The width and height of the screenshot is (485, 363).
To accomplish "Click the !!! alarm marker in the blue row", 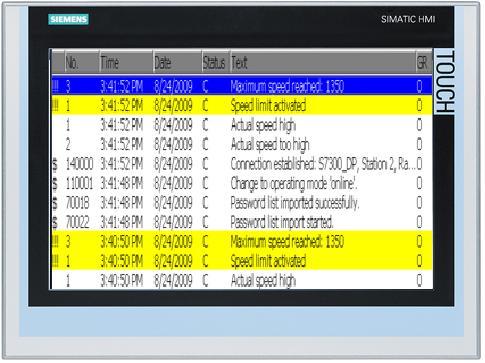I will point(55,87).
